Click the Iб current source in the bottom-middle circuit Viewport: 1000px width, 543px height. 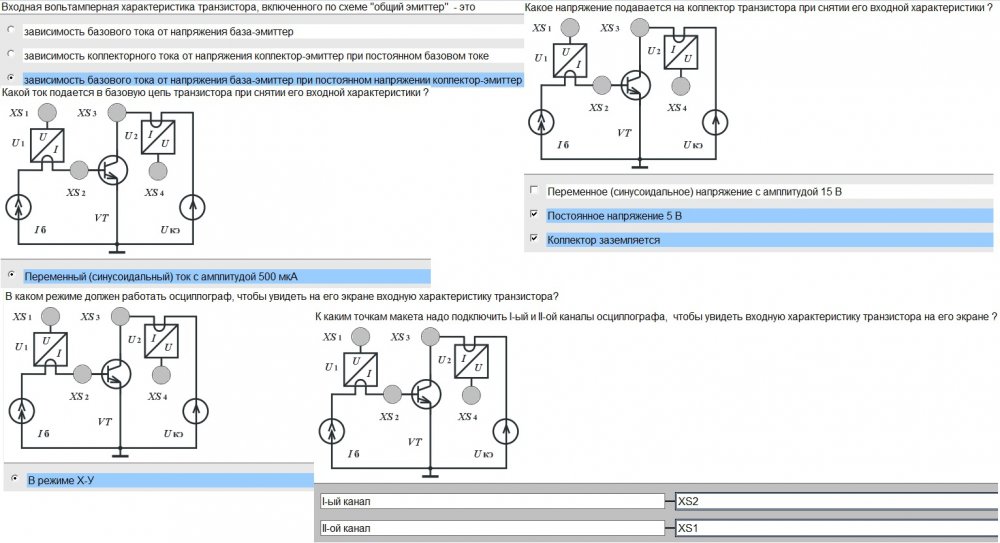click(x=332, y=431)
